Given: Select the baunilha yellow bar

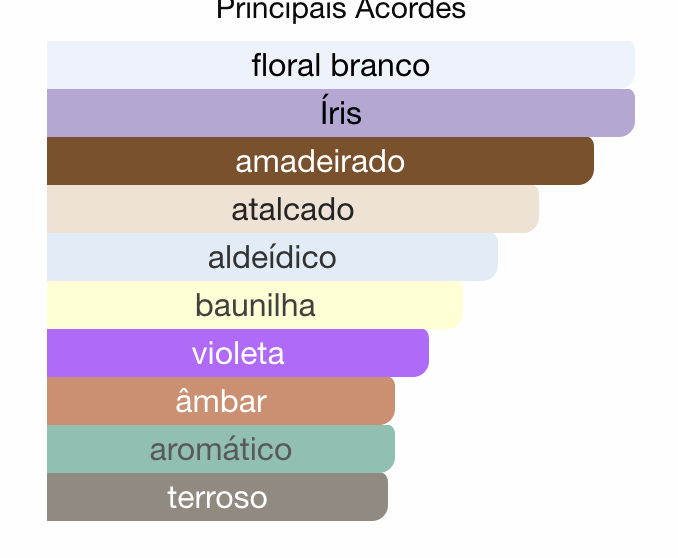Looking at the screenshot, I should pyautogui.click(x=255, y=305).
